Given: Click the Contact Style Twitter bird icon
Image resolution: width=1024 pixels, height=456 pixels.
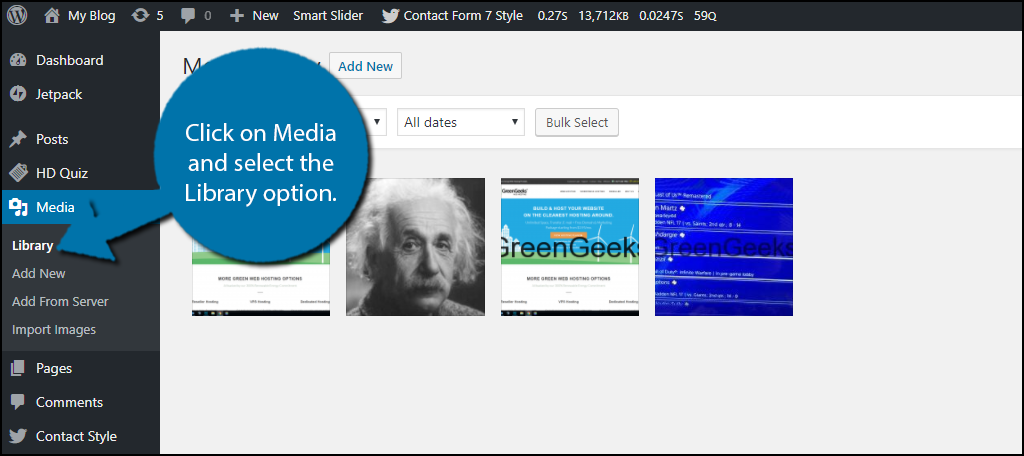Looking at the screenshot, I should click(18, 436).
